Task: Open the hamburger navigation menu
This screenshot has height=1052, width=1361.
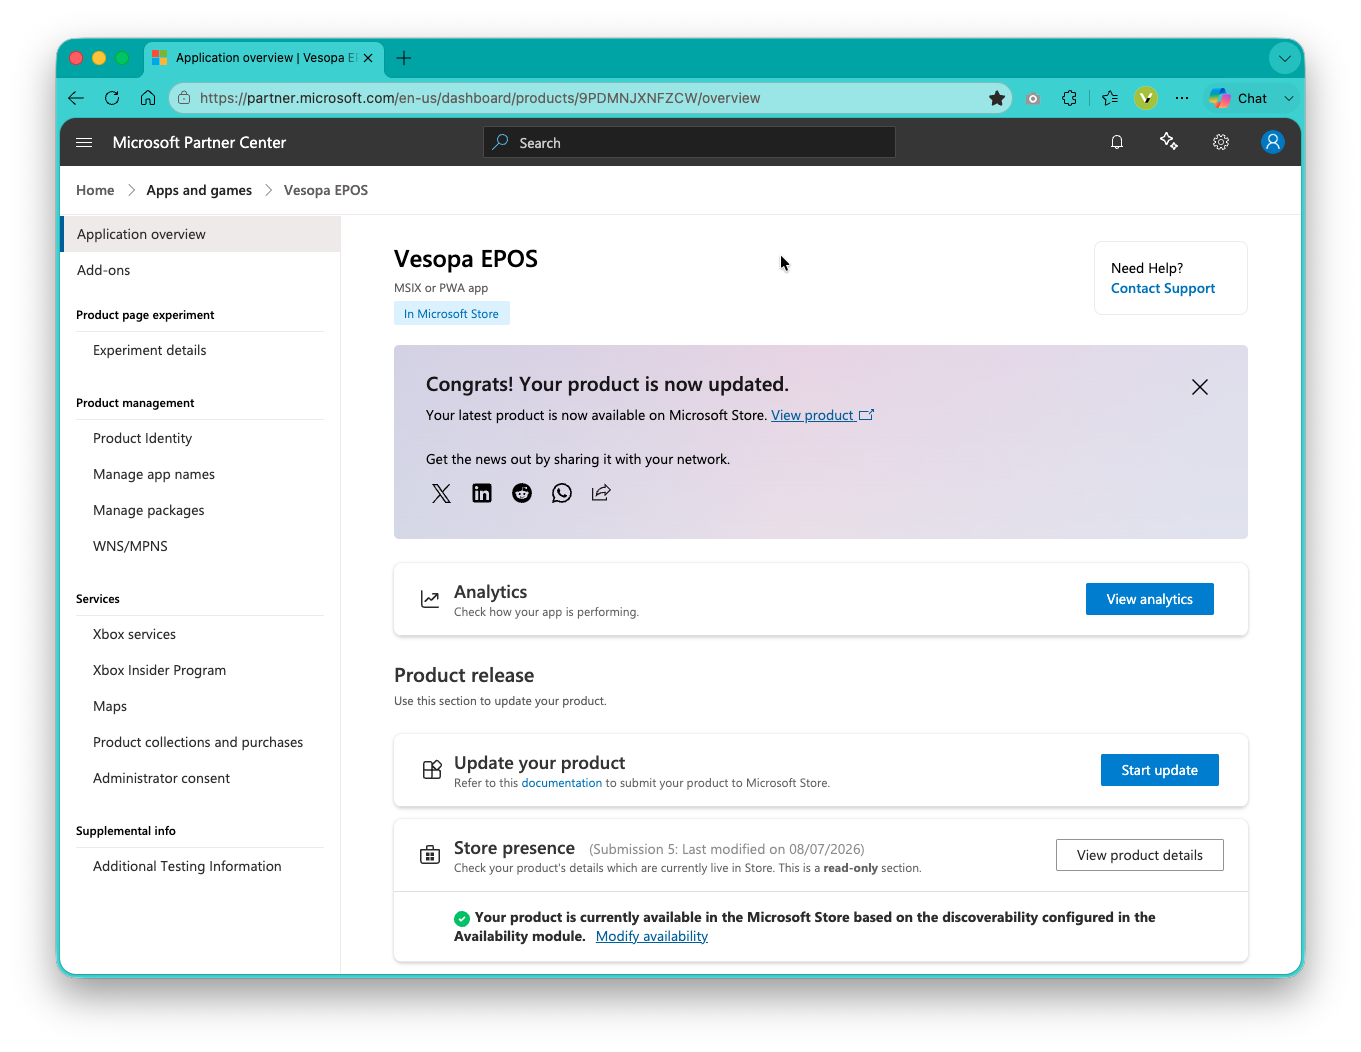Action: tap(84, 143)
